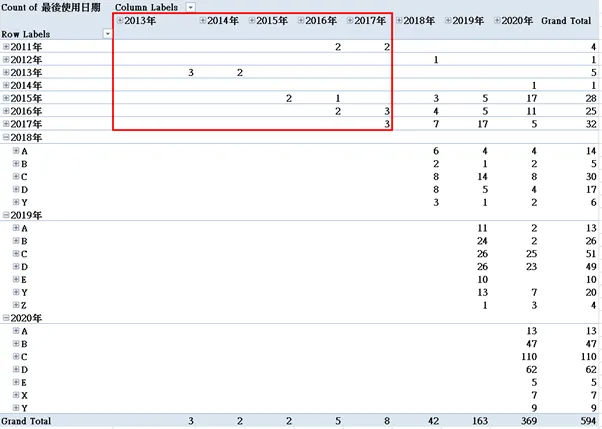Image resolution: width=602 pixels, height=429 pixels.
Task: Collapse the 2019年 row group
Action: (x=6, y=215)
